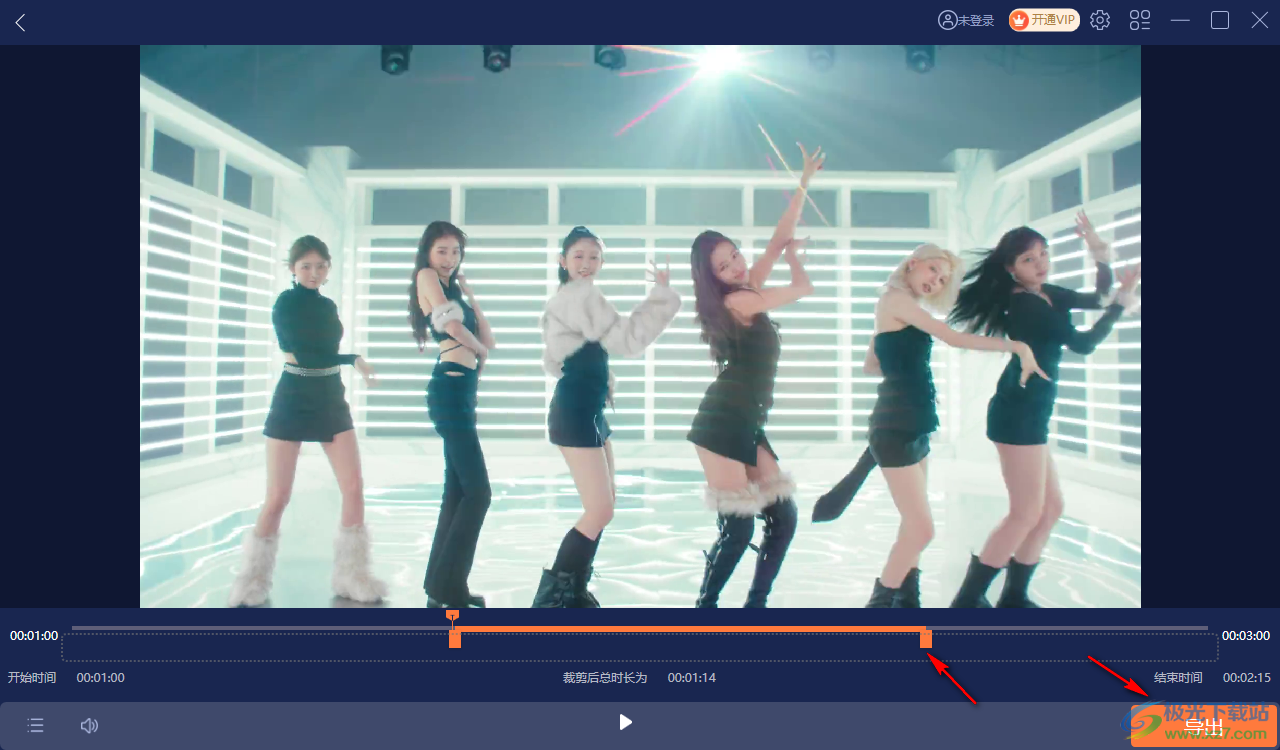Click the playhead marker above the timeline
Screen dimensions: 1280x750
click(453, 615)
